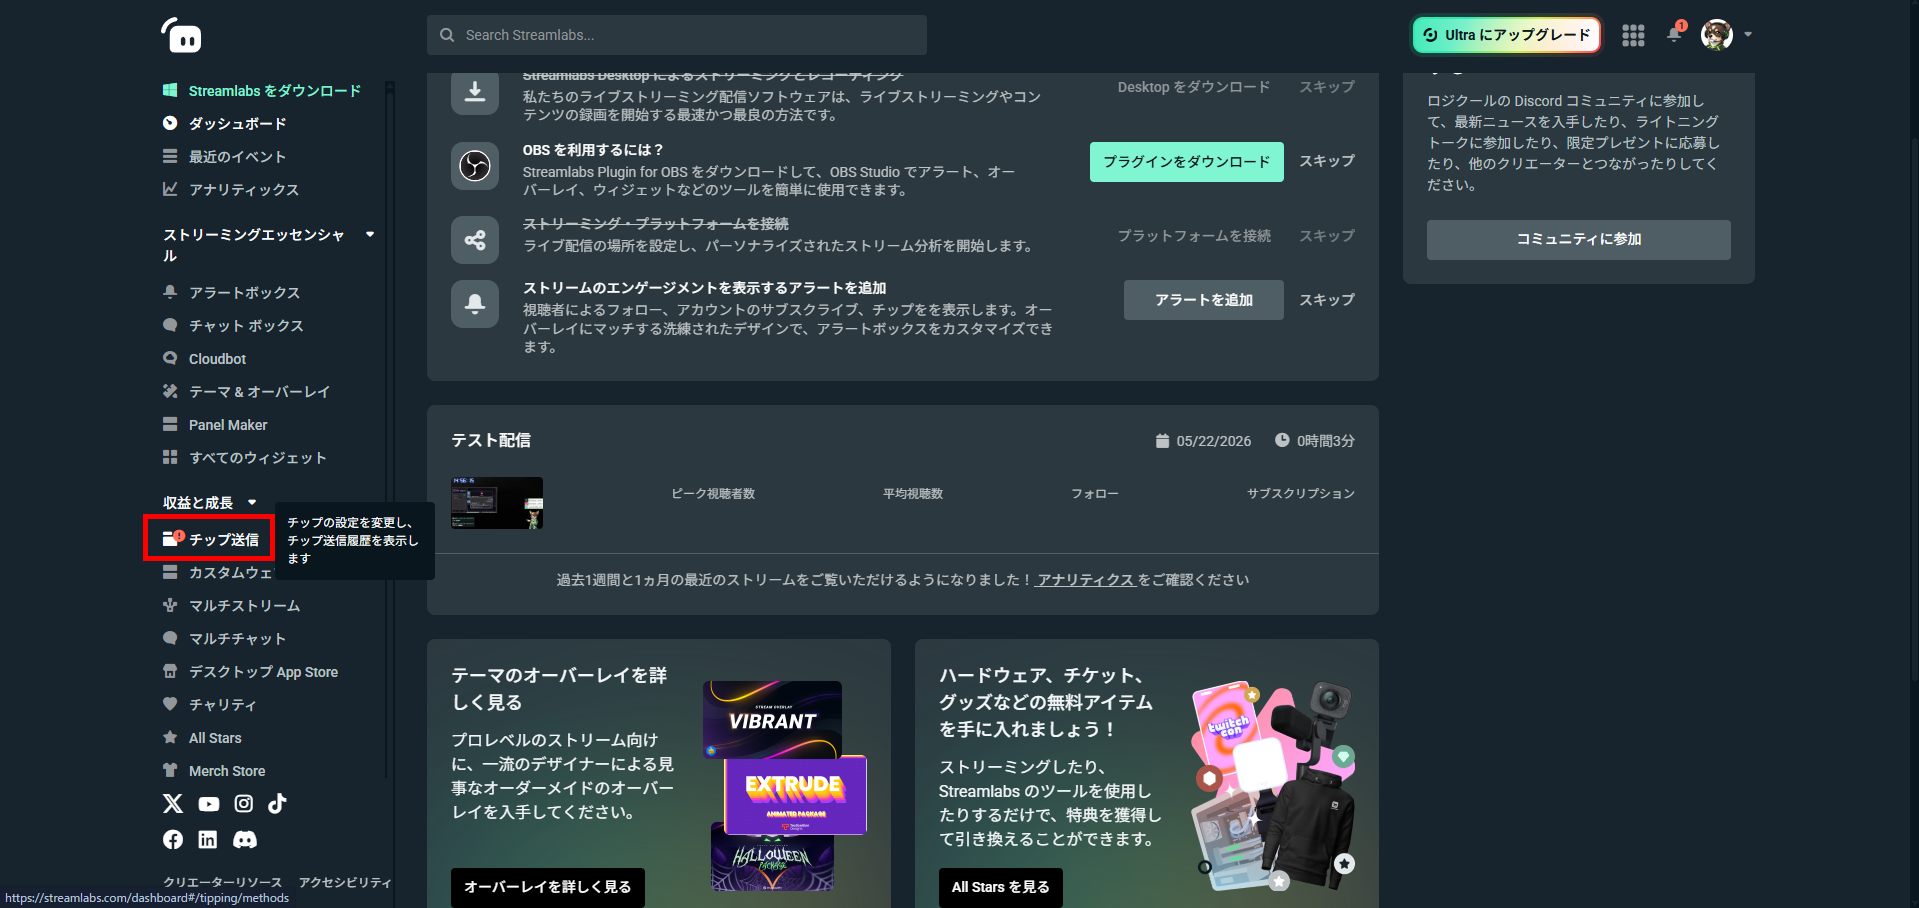Viewport: 1919px width, 908px height.
Task: Click the アクセシビリティ footer link
Action: pyautogui.click(x=346, y=882)
